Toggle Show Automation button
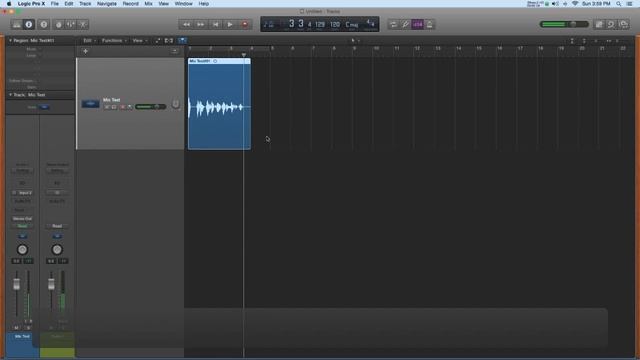 (158, 40)
